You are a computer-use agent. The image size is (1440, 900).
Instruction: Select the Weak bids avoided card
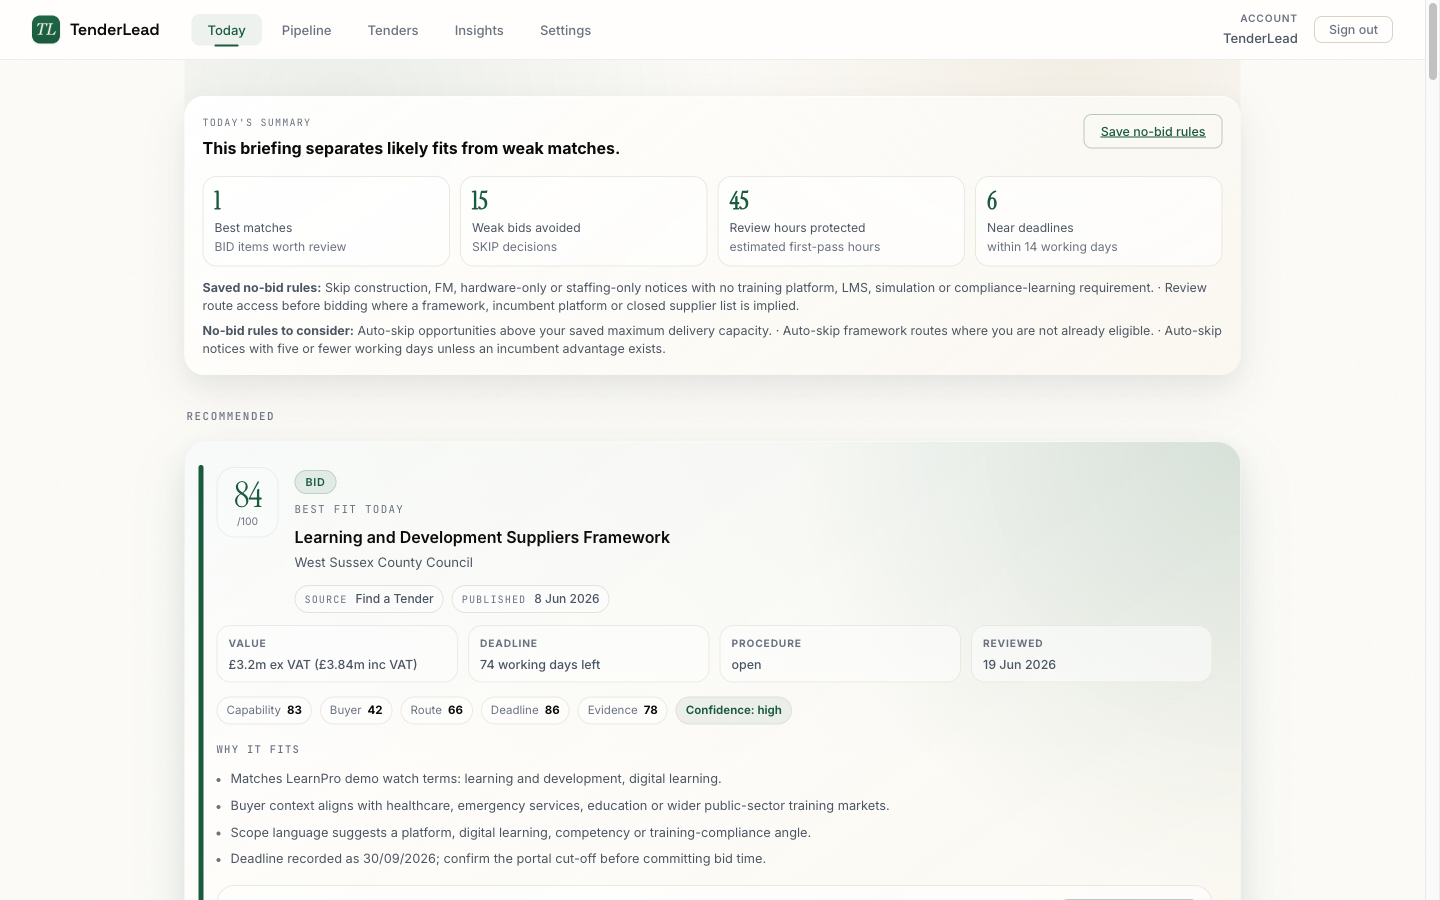tap(584, 221)
